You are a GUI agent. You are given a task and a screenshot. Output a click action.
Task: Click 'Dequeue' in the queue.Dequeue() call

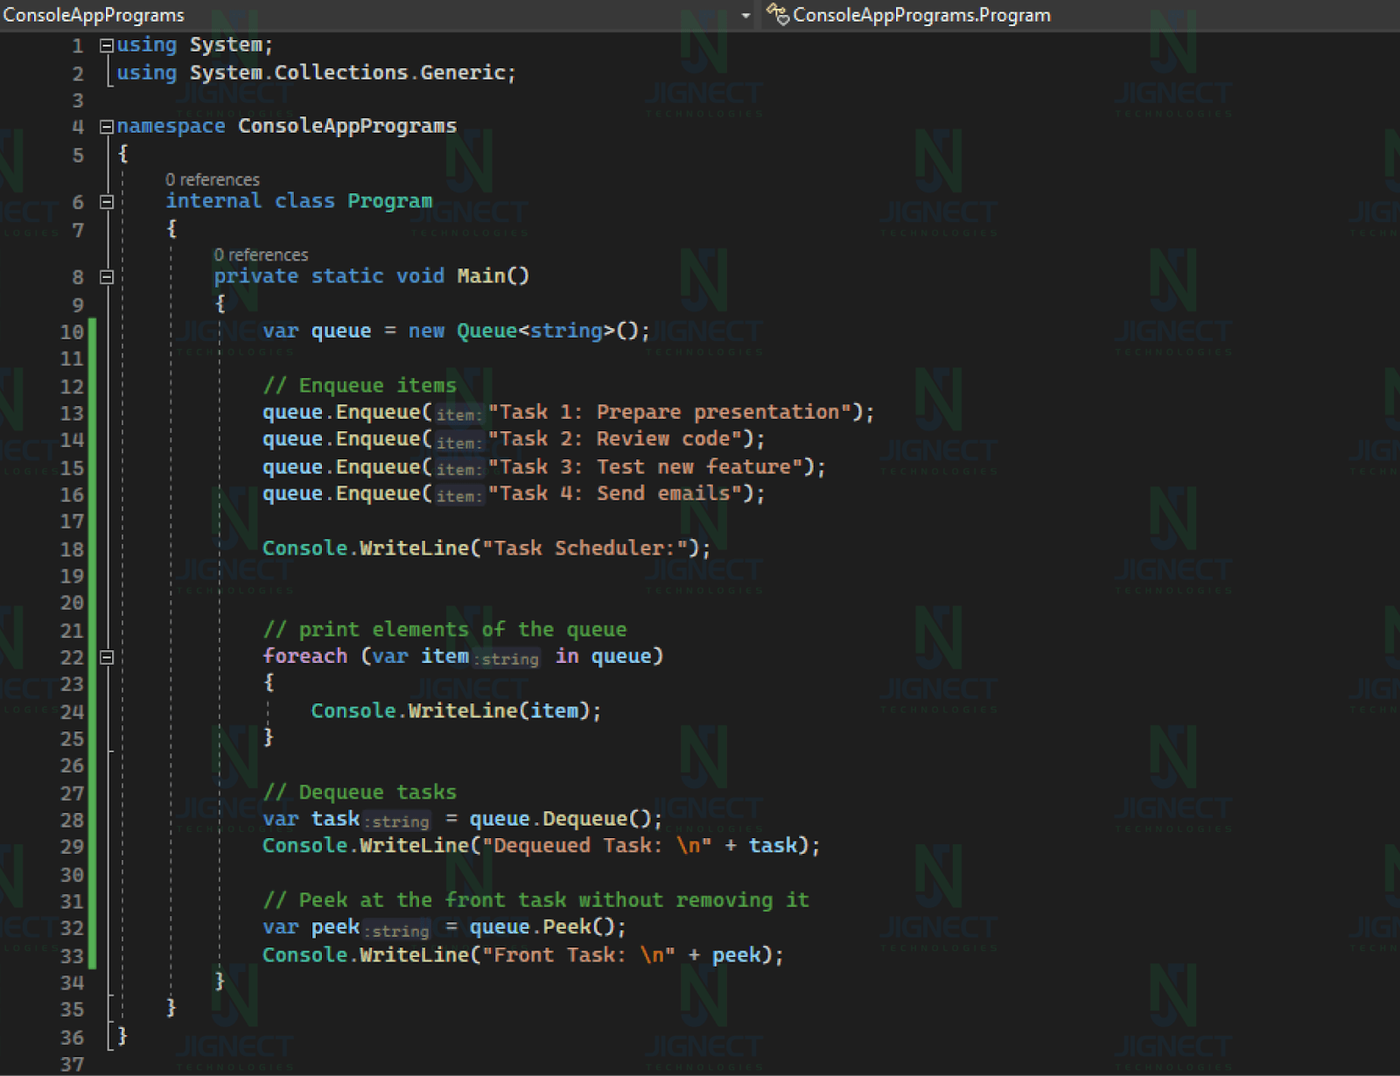[x=585, y=819]
